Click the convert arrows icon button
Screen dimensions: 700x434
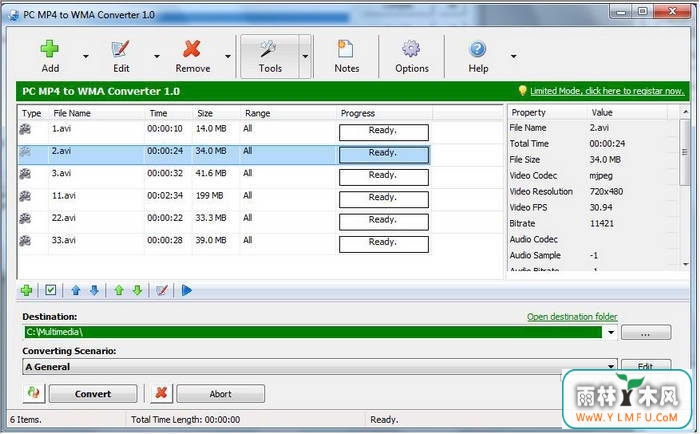pyautogui.click(x=34, y=393)
